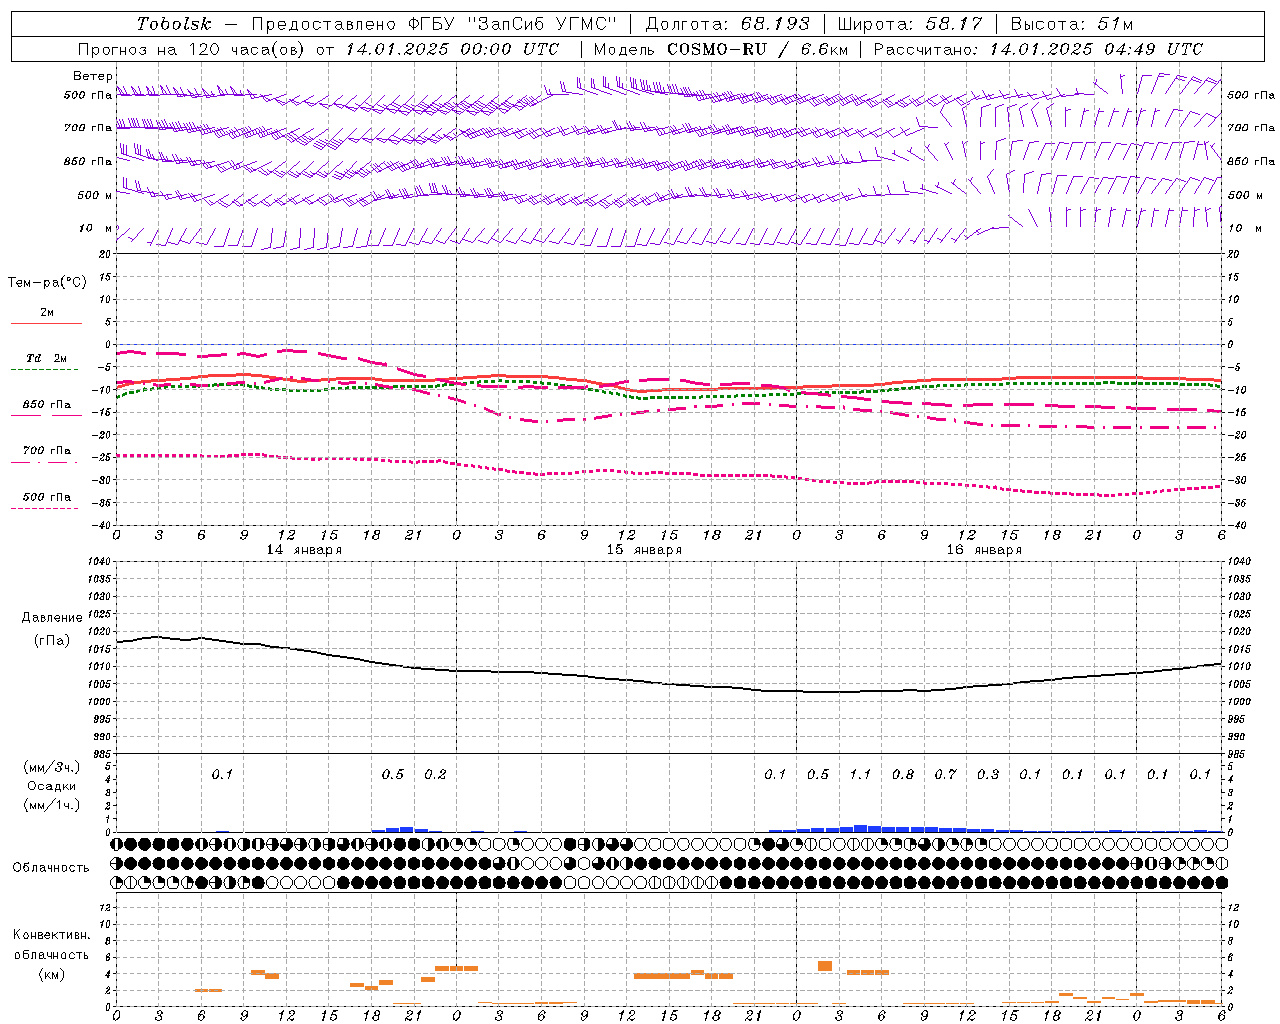Select 'Рассчитано: 14.01.2025 04:49 UTC' timestamp
1280x1024 pixels.
pyautogui.click(x=1038, y=49)
